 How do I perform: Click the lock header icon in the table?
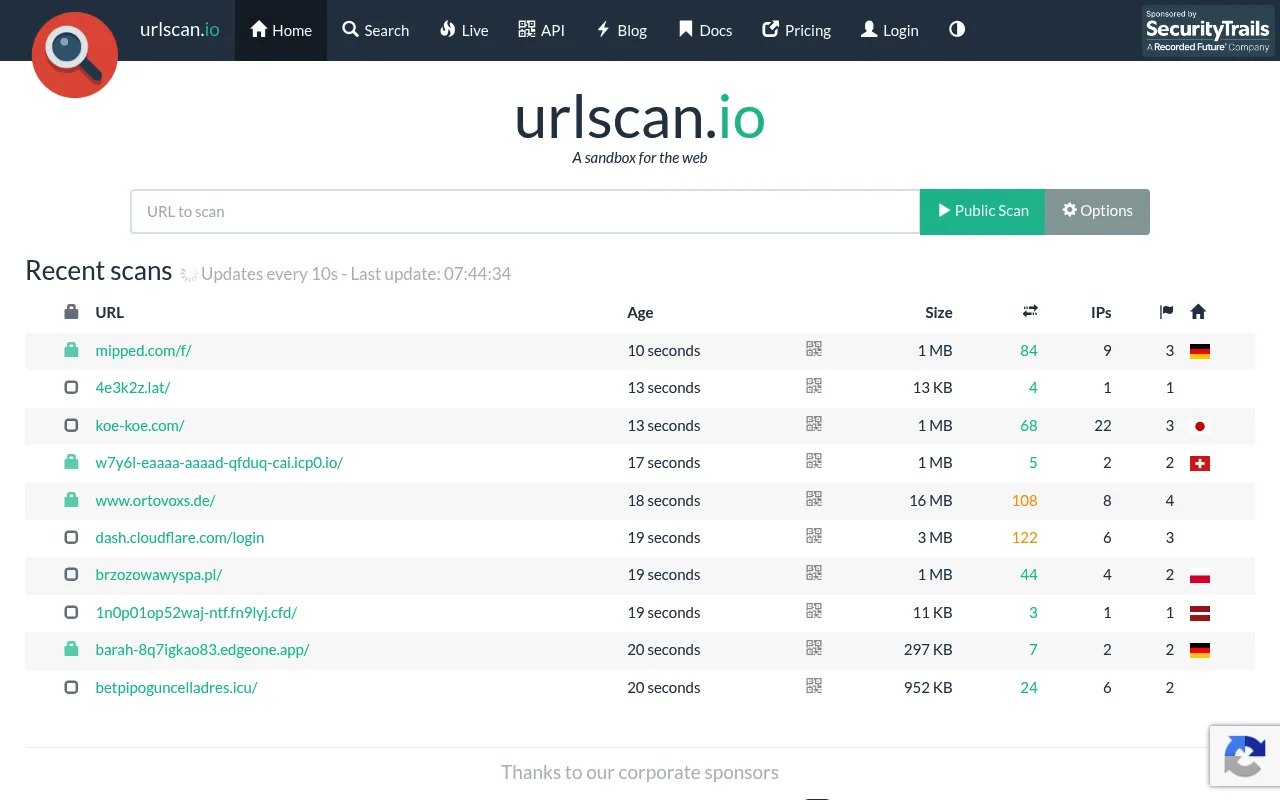(71, 312)
